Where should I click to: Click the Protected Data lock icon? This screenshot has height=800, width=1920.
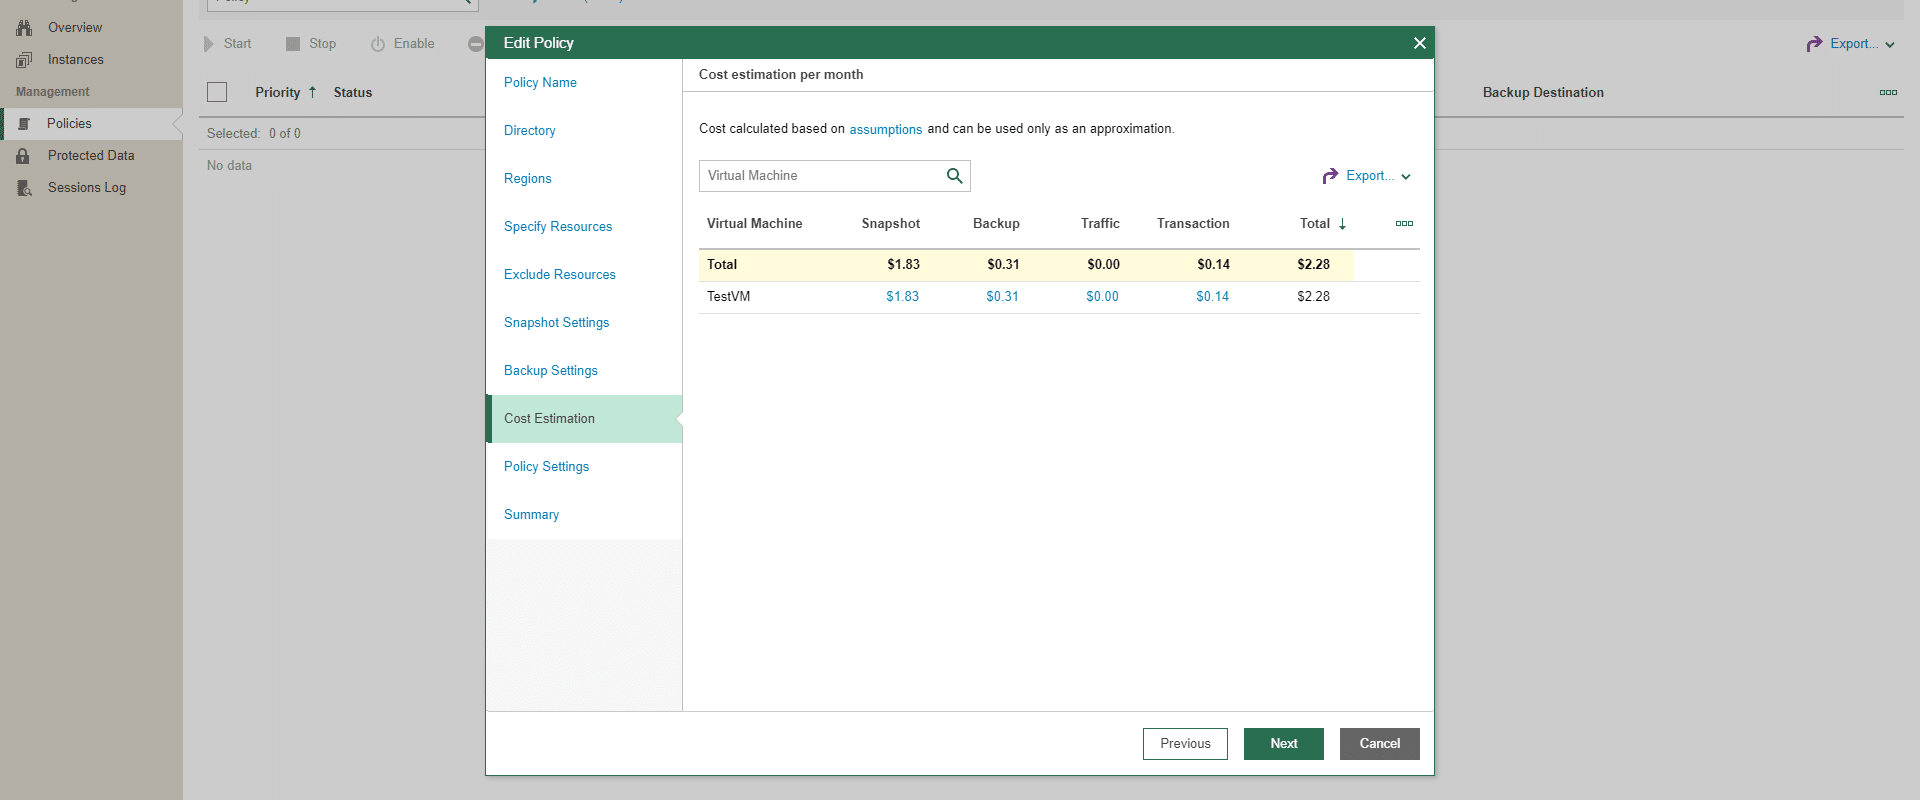coord(23,156)
